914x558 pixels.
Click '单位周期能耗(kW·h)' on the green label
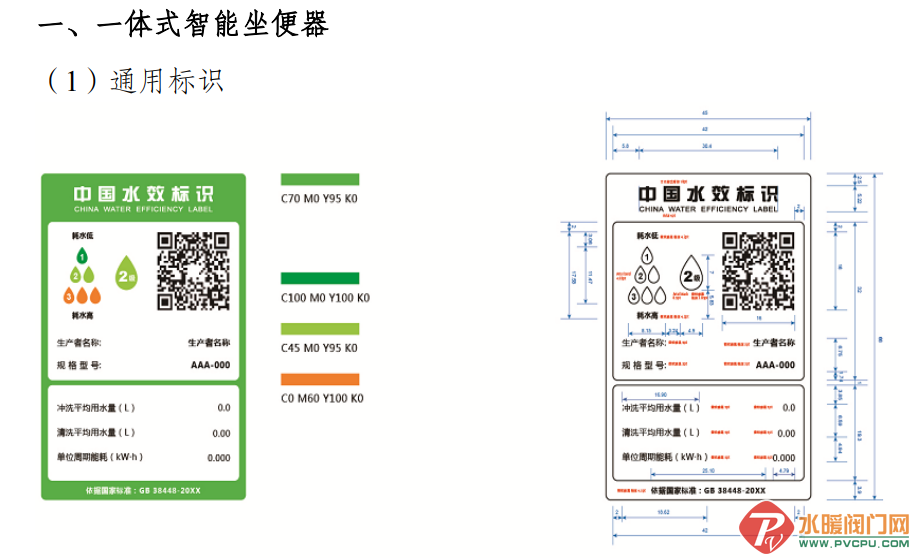(x=100, y=457)
